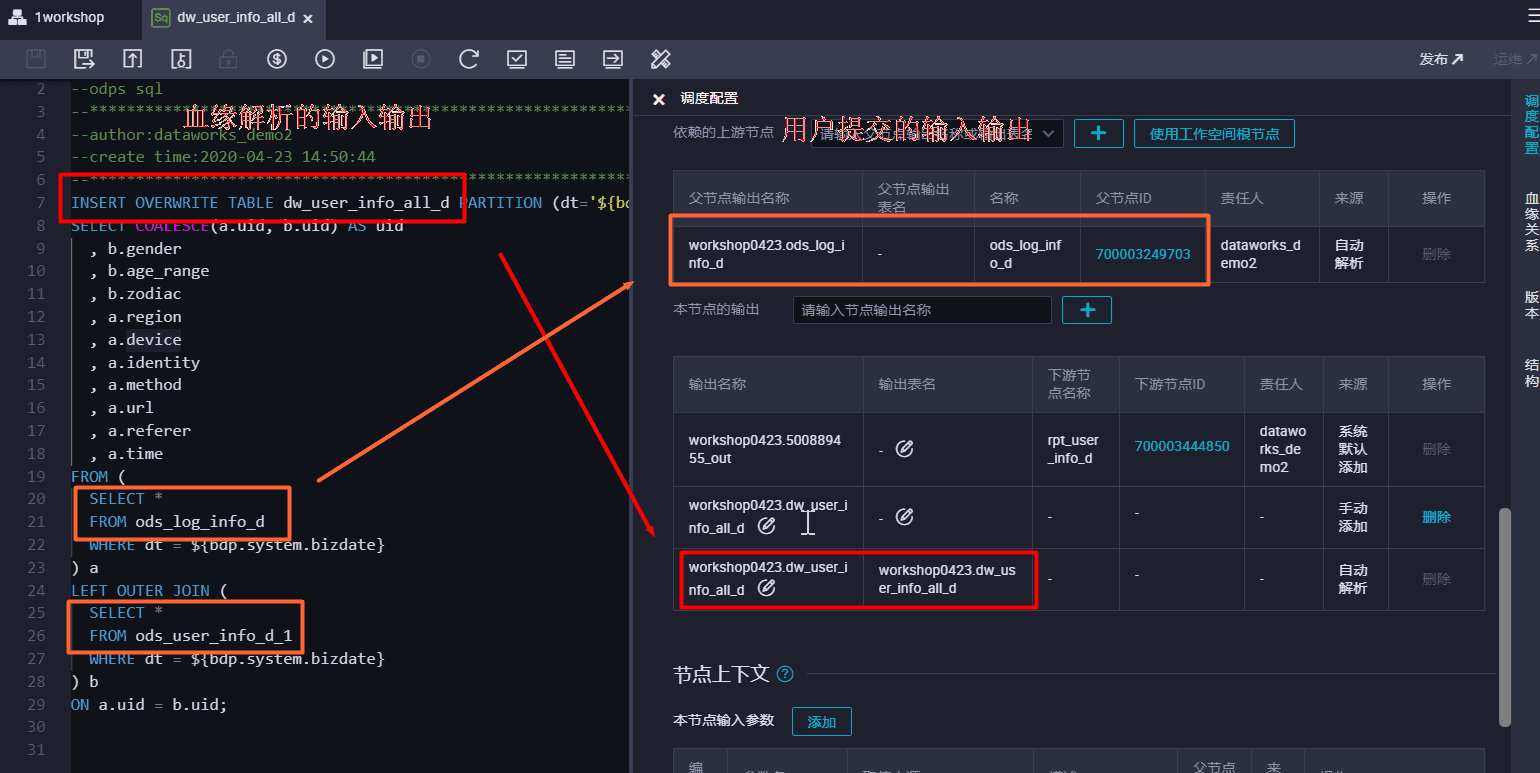This screenshot has width=1540, height=773.
Task: Click the workshop0423.500889455_out output name
Action: click(x=765, y=449)
